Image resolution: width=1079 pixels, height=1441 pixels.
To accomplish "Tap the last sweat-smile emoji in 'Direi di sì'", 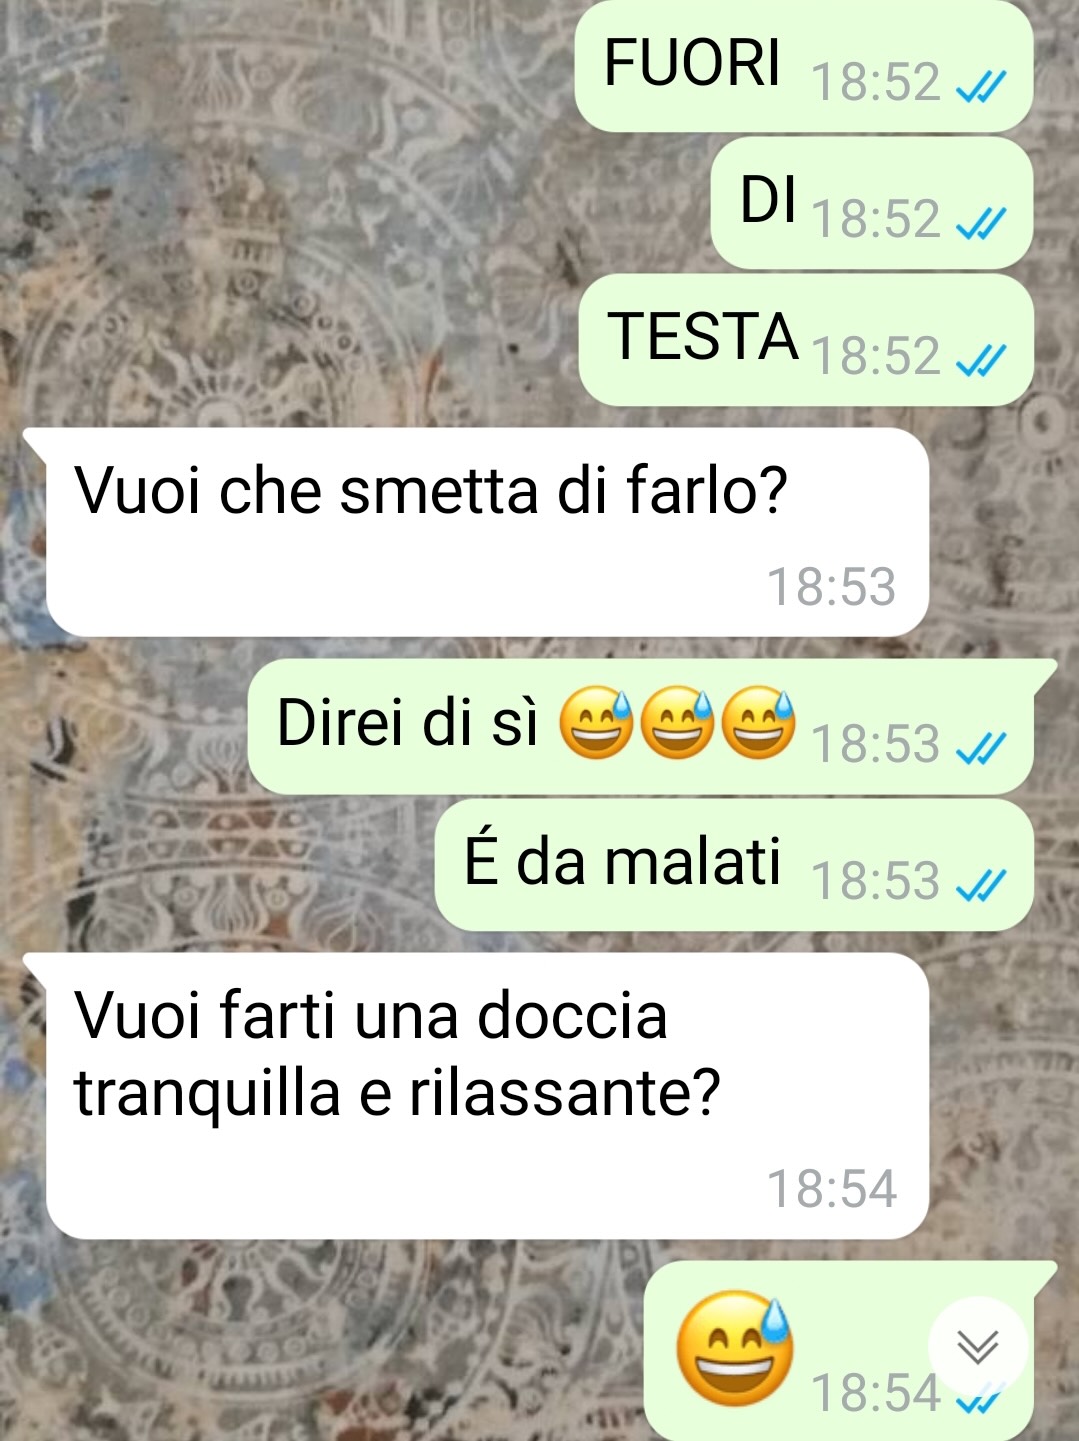I will click(x=758, y=723).
